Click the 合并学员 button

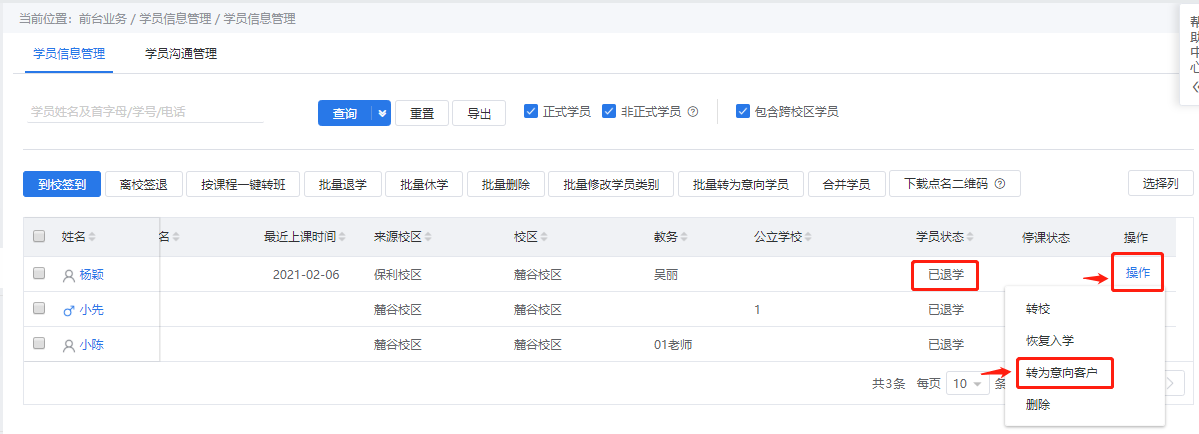tap(846, 184)
